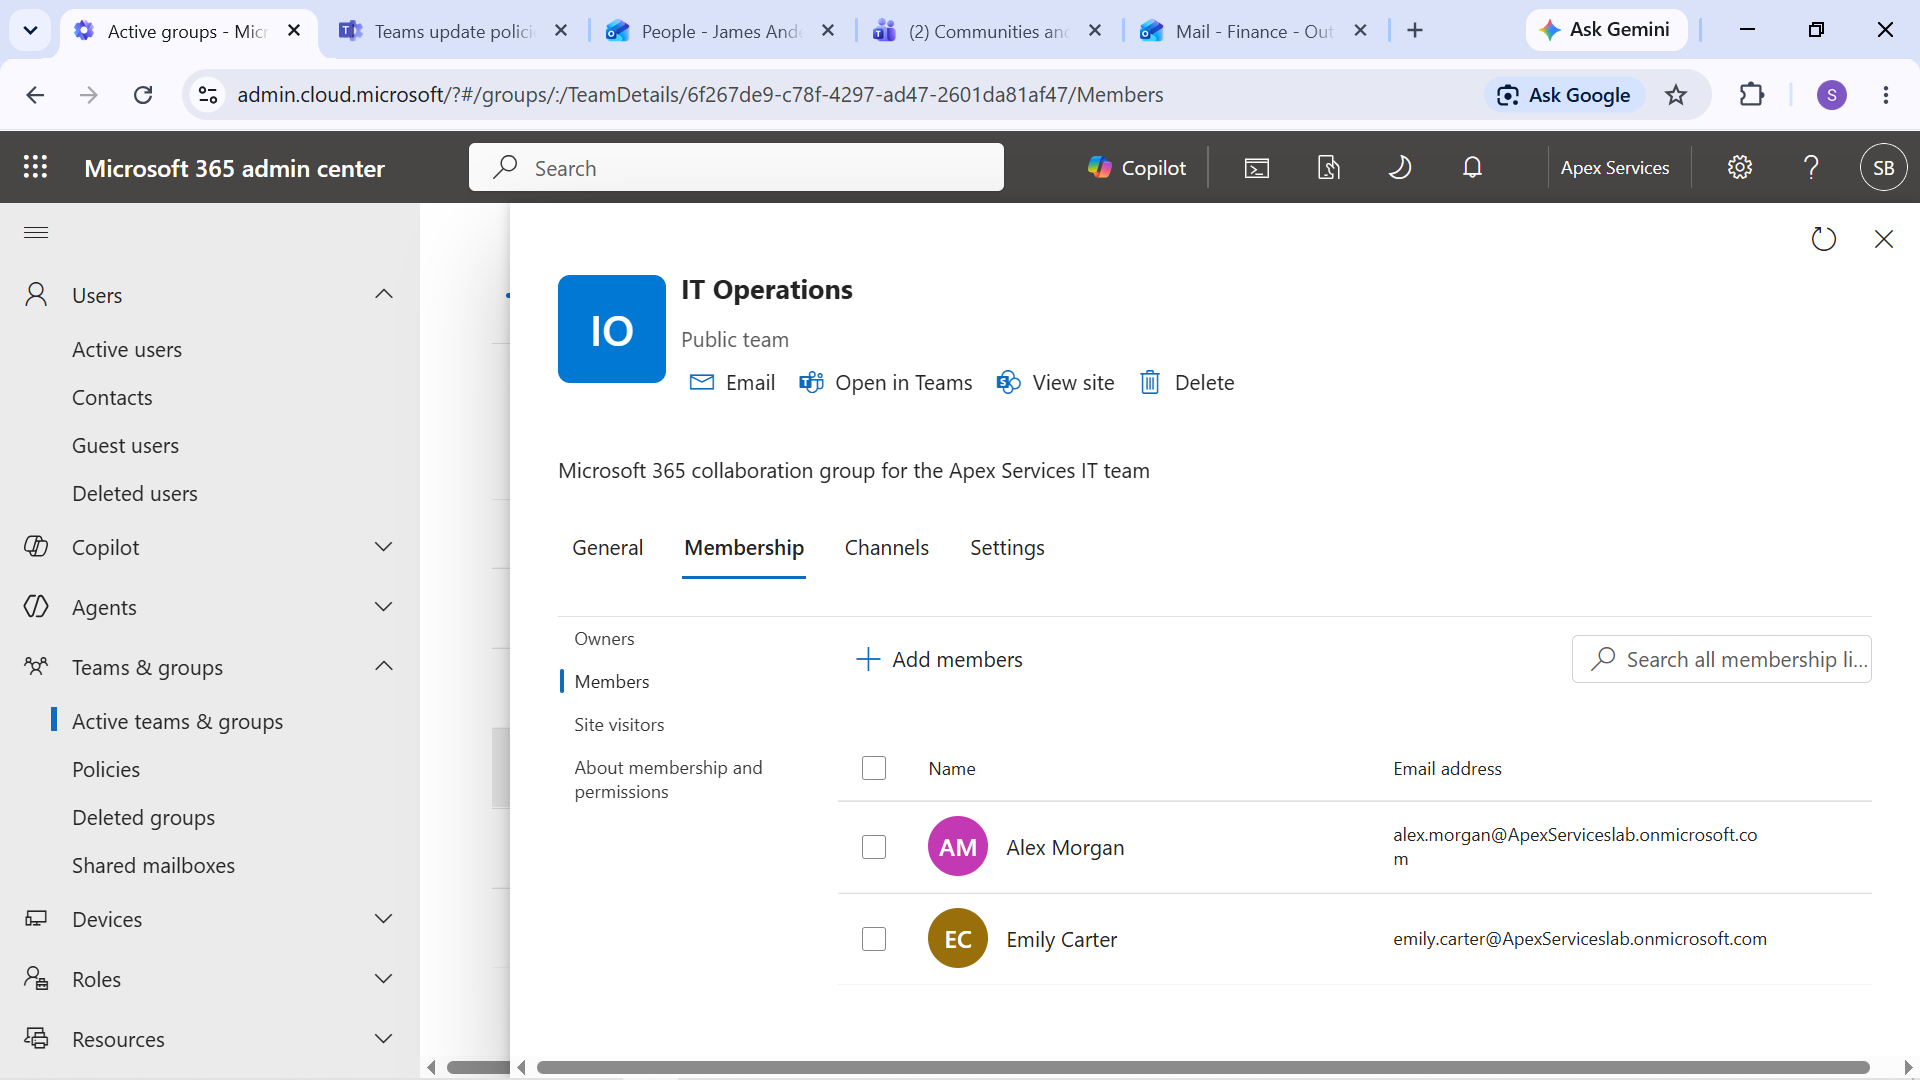Expand the Resources navigation section

click(384, 1039)
